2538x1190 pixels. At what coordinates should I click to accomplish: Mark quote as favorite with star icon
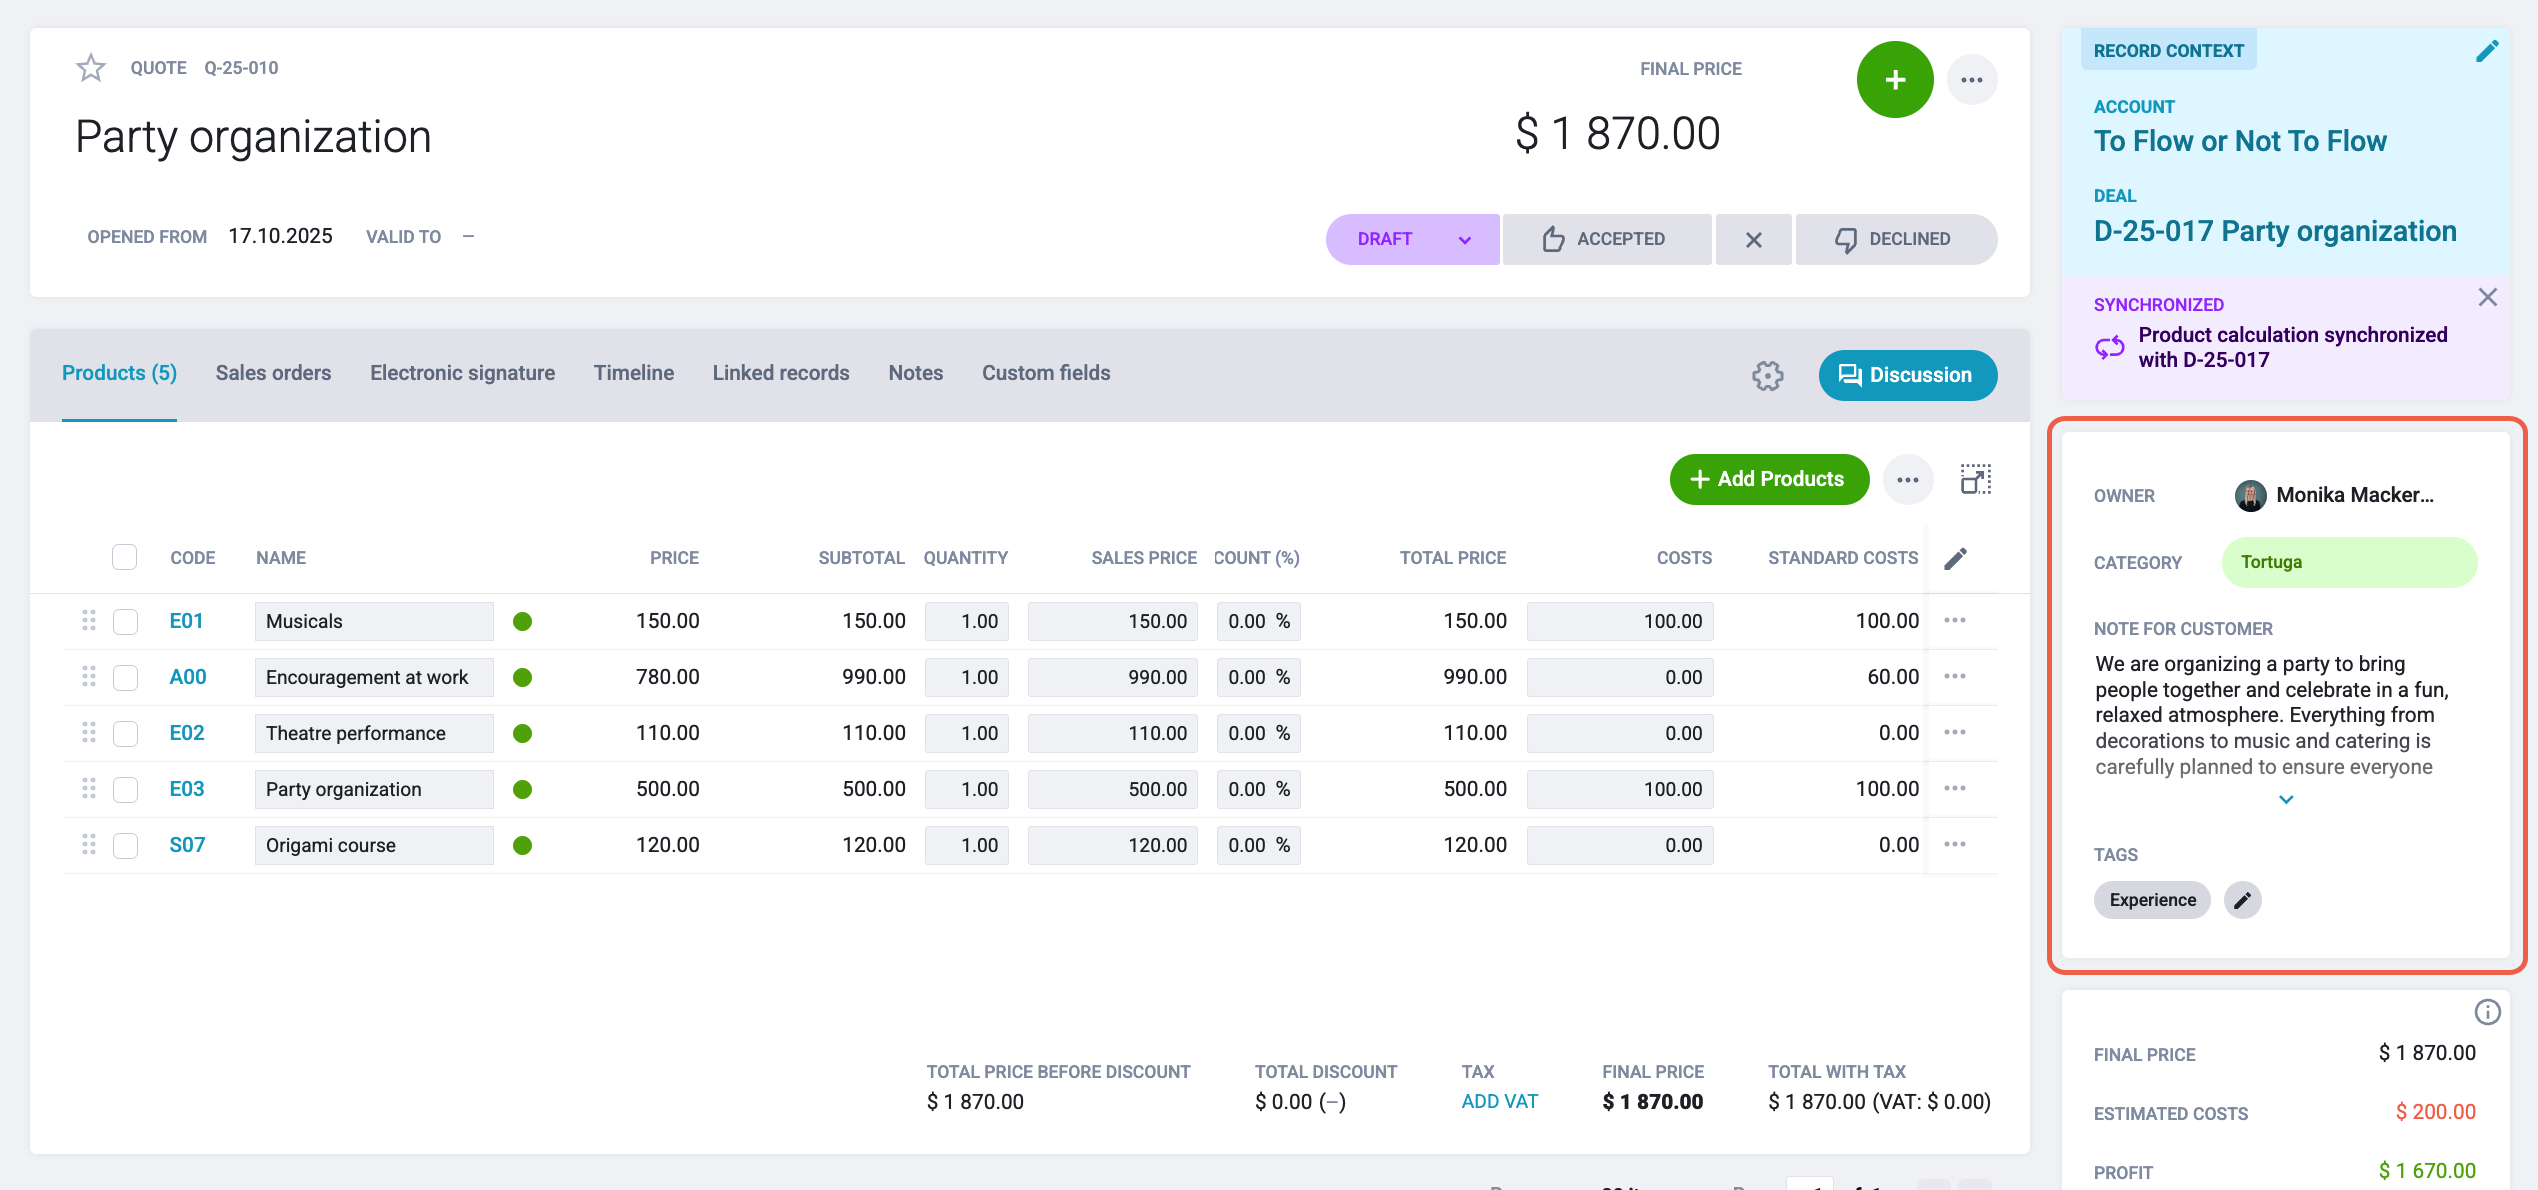click(91, 68)
